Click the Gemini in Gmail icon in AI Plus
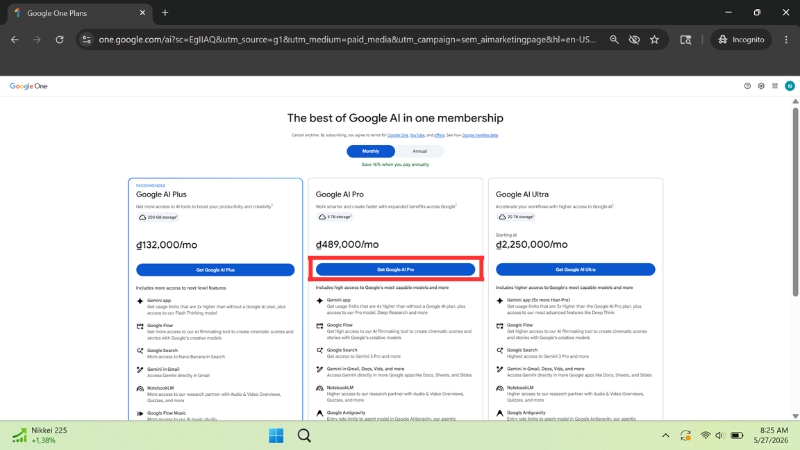 tap(140, 369)
